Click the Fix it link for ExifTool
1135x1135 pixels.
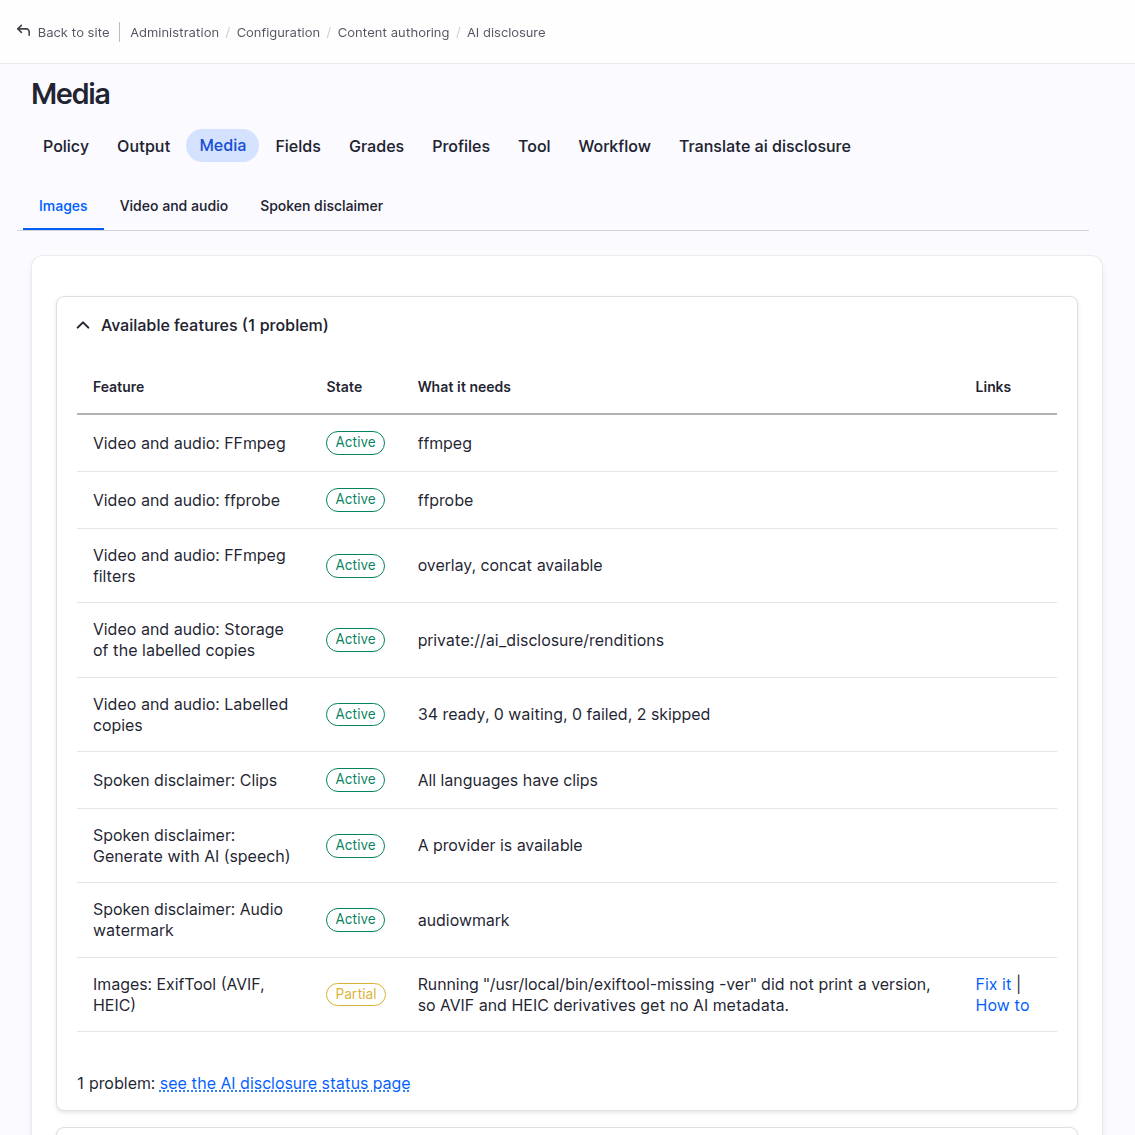point(993,984)
